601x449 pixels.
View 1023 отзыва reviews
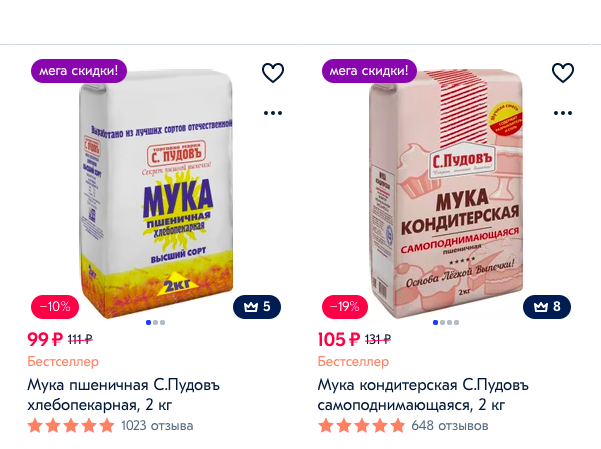tap(157, 425)
